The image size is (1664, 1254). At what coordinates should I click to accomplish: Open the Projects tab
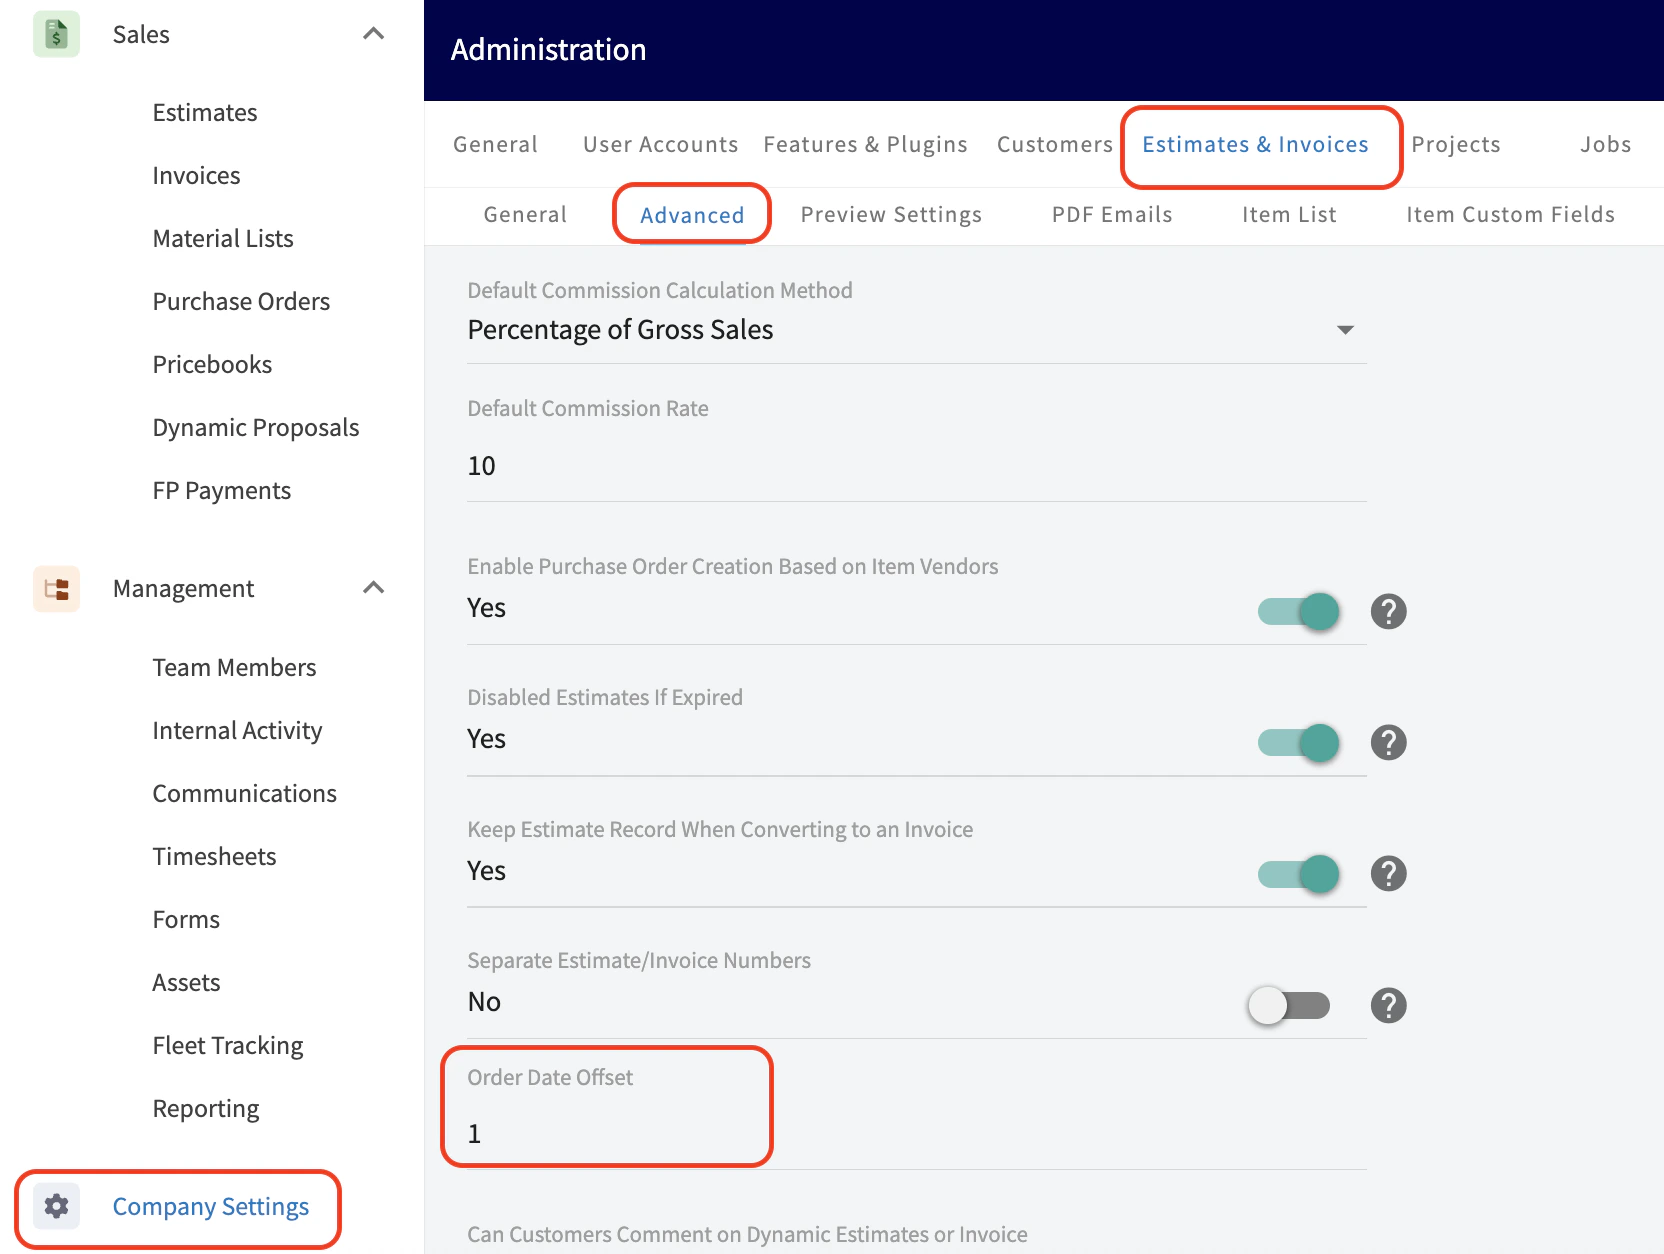pos(1455,145)
